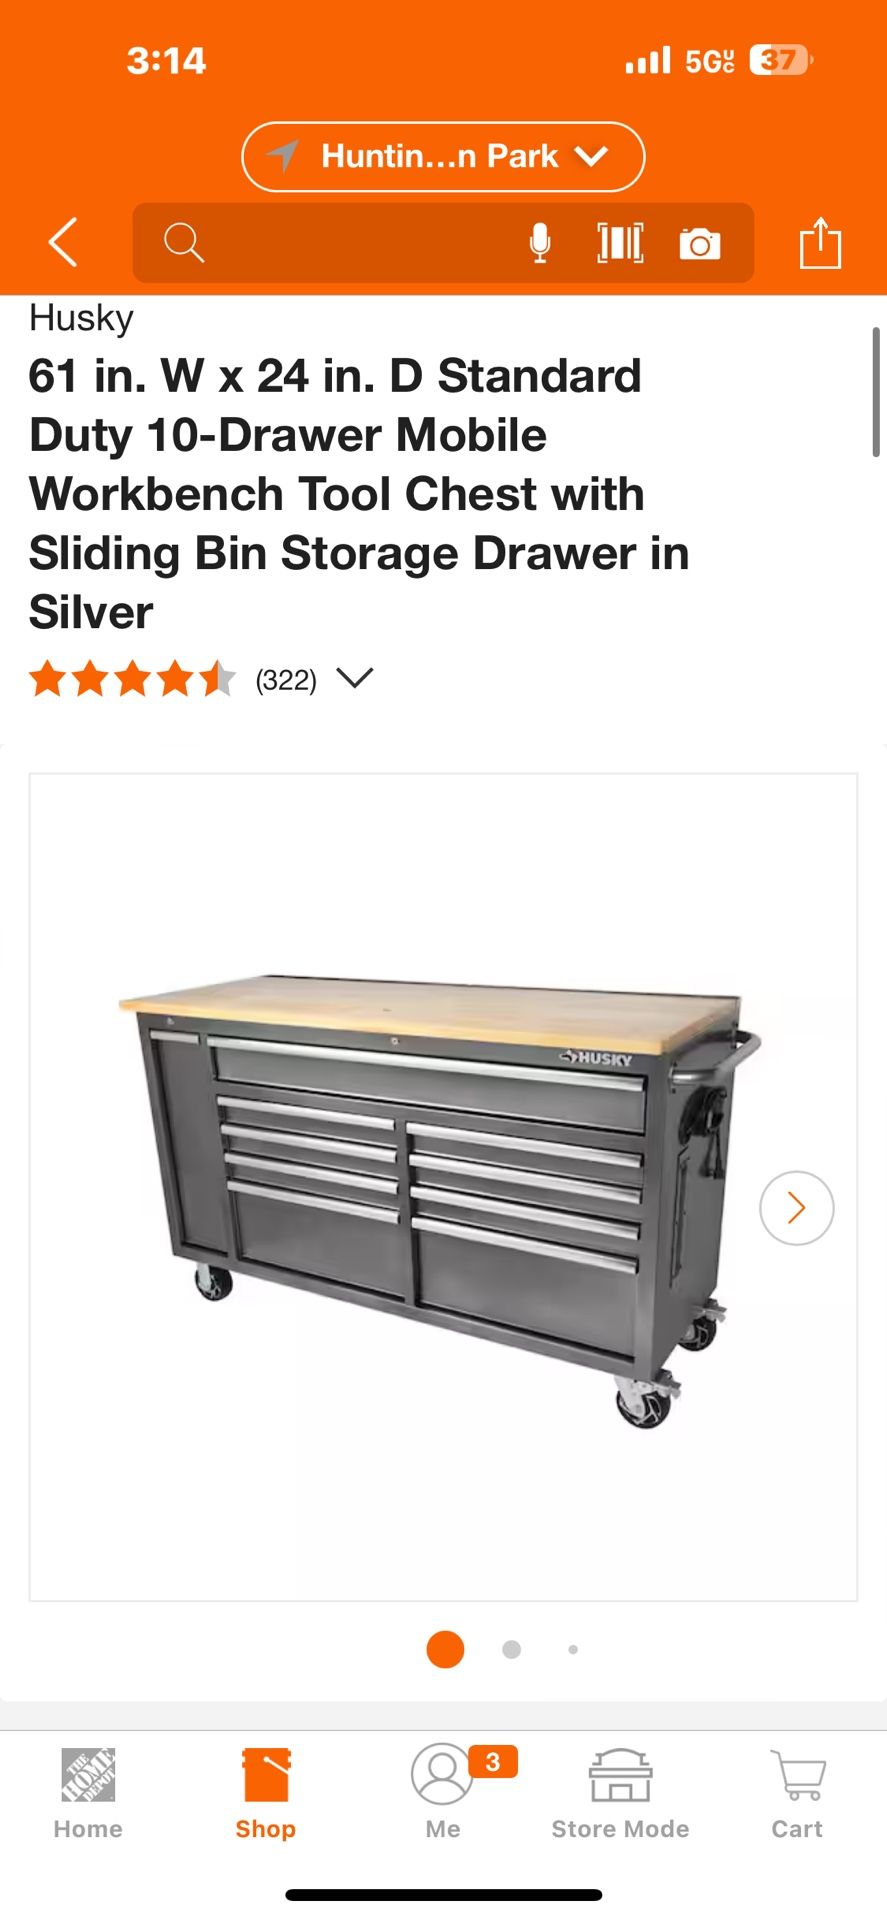Open the Cart icon

797,1794
